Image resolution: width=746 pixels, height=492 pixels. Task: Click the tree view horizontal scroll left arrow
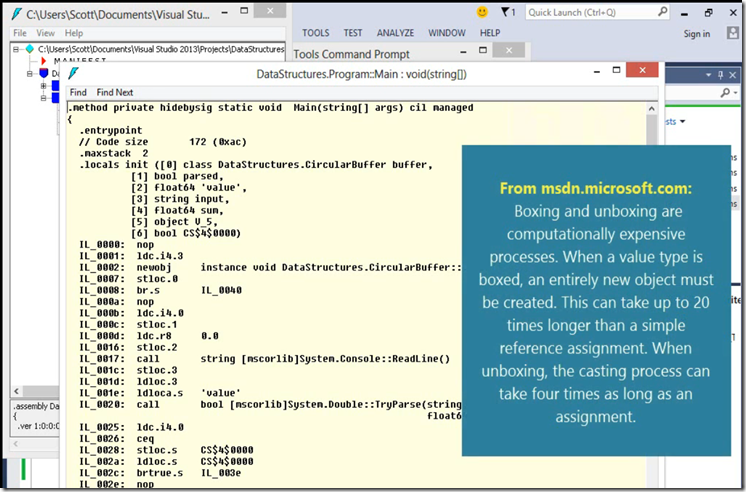(x=16, y=391)
